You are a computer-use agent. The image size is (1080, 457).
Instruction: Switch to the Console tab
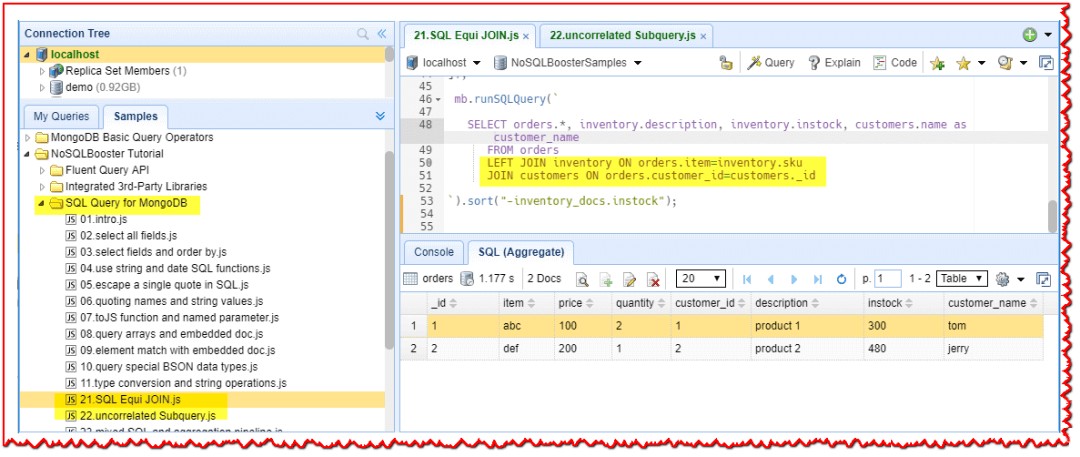click(x=433, y=253)
